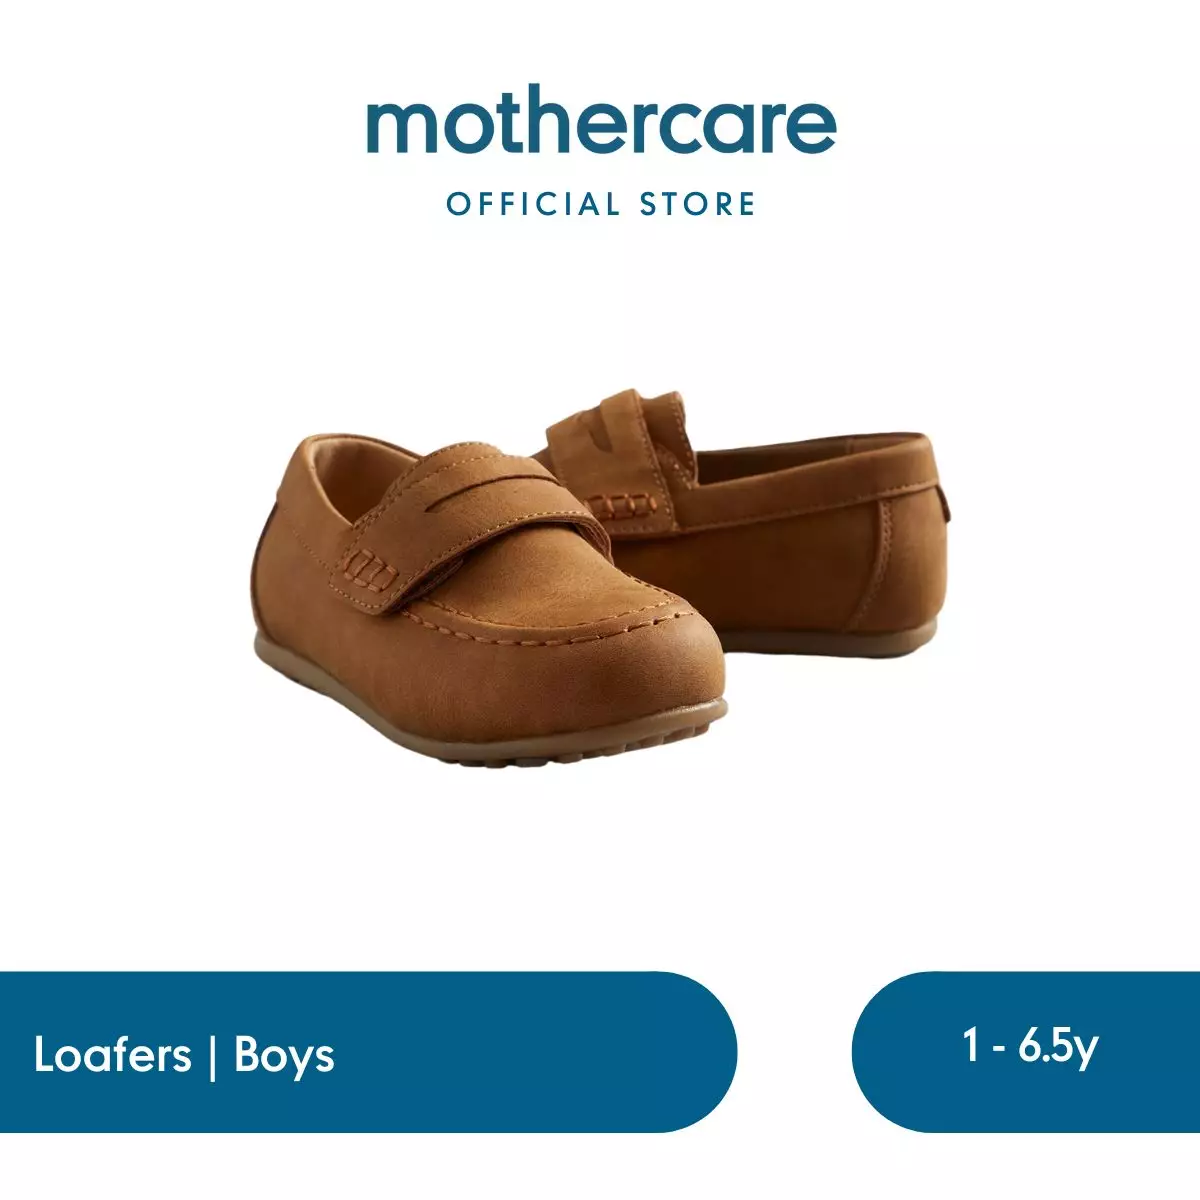Click the inner lining opening of front loafer
This screenshot has height=1200, width=1200.
tap(360, 480)
